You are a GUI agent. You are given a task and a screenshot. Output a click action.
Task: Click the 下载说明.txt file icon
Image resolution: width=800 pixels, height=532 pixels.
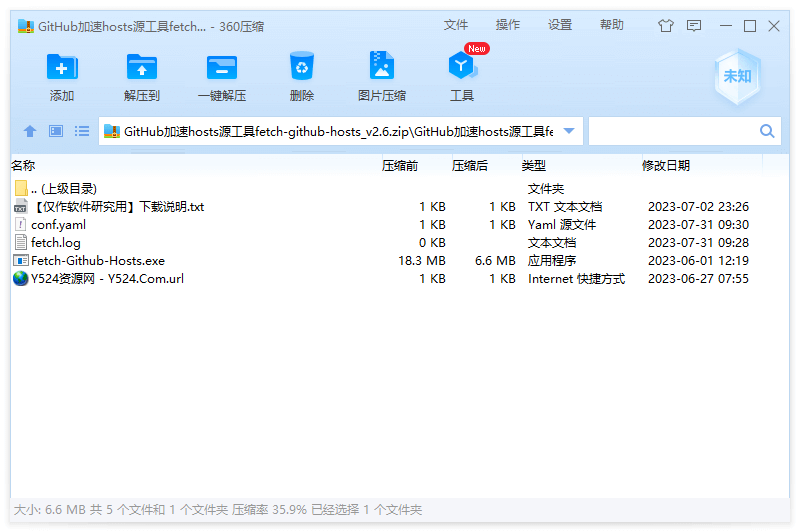click(x=20, y=207)
